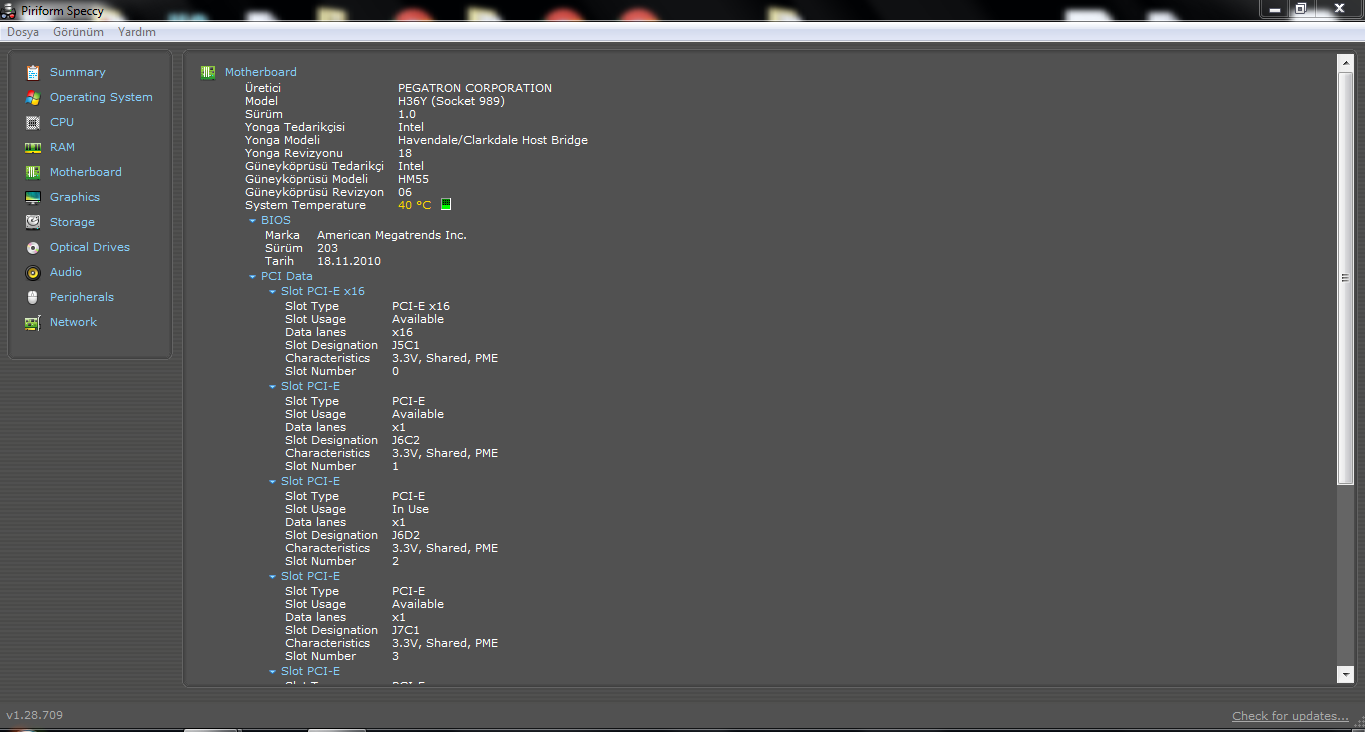
Task: Open the Audio section
Action: [66, 272]
